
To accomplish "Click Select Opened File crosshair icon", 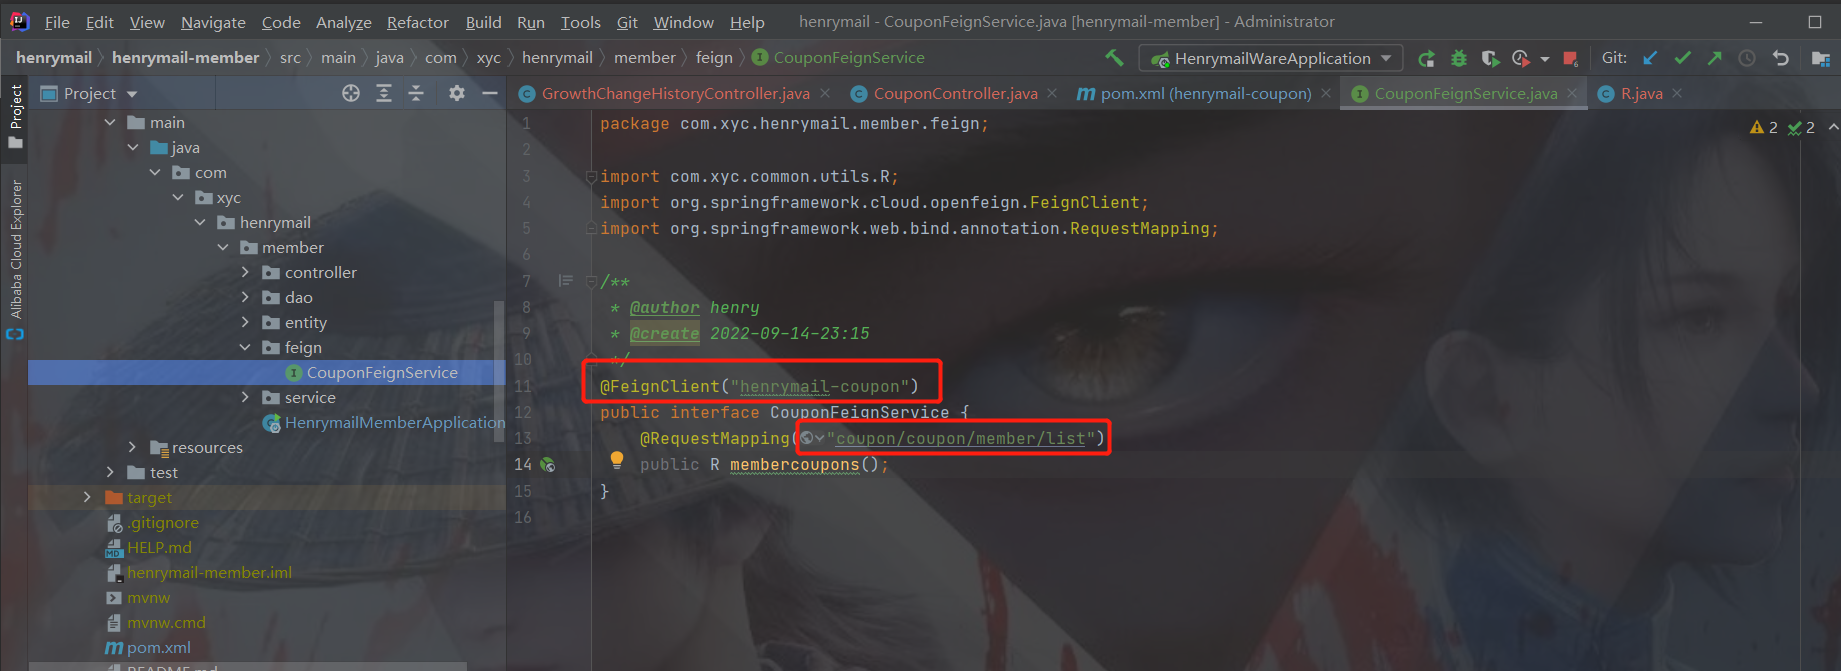I will [x=351, y=93].
